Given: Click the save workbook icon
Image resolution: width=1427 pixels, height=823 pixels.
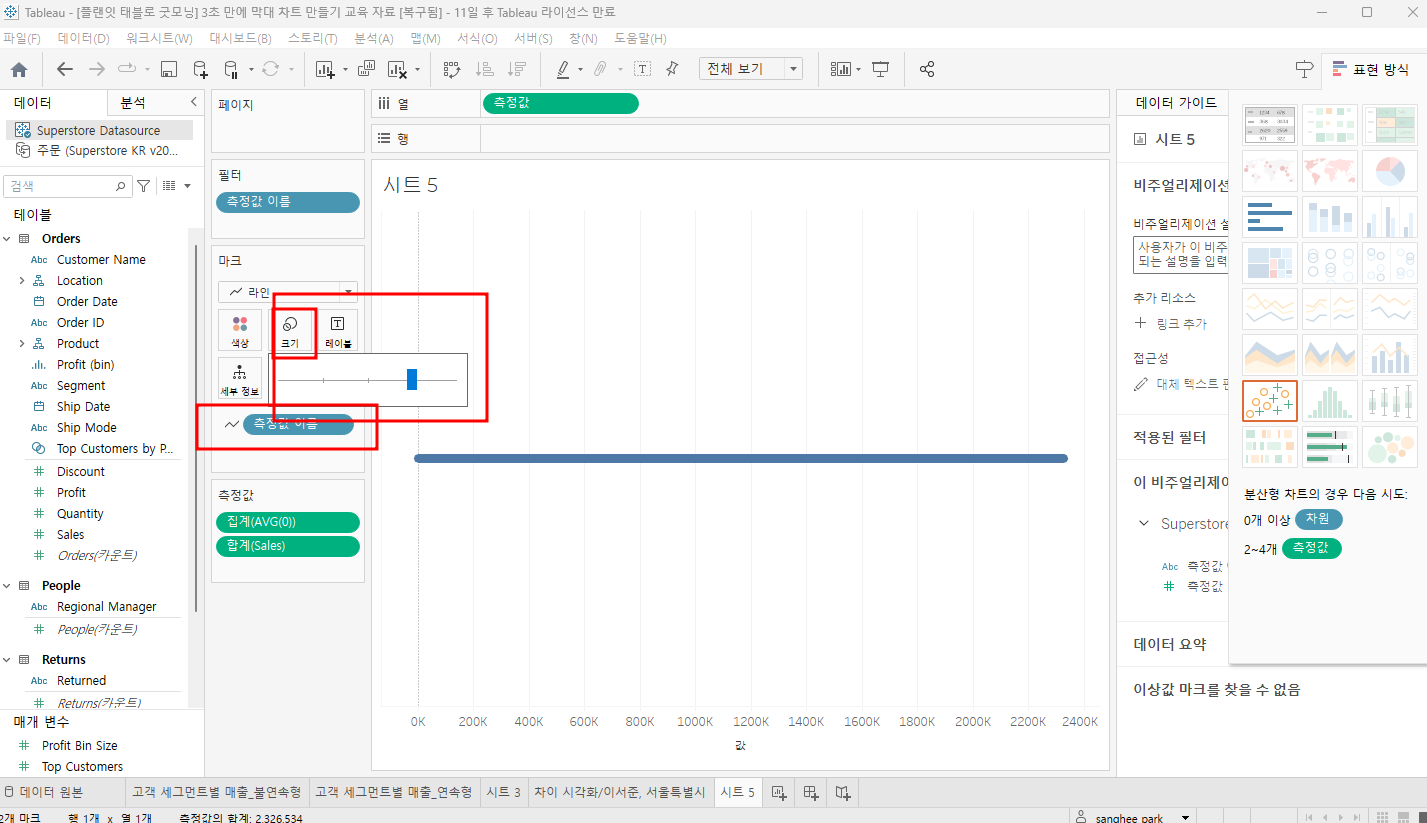Looking at the screenshot, I should tap(169, 69).
